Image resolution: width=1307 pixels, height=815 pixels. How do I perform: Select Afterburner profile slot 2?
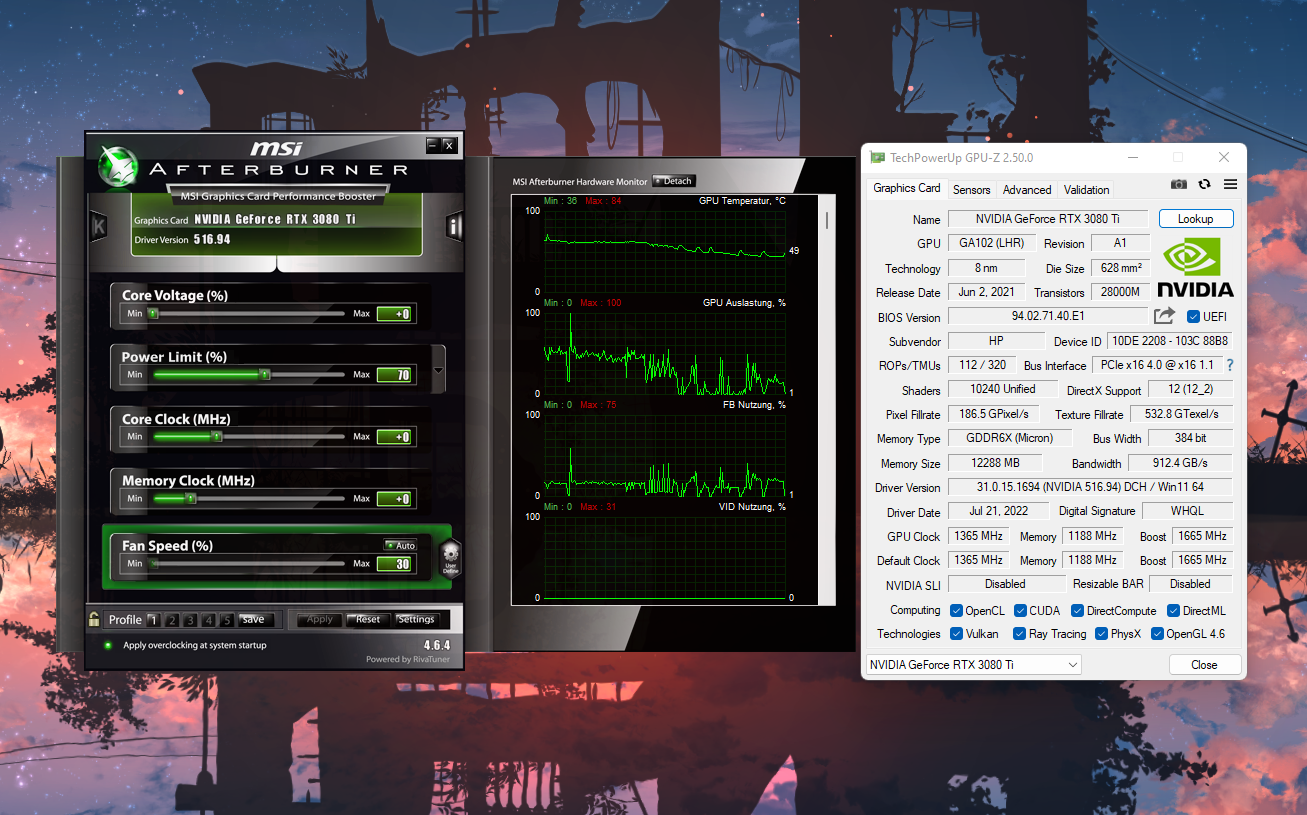click(171, 619)
